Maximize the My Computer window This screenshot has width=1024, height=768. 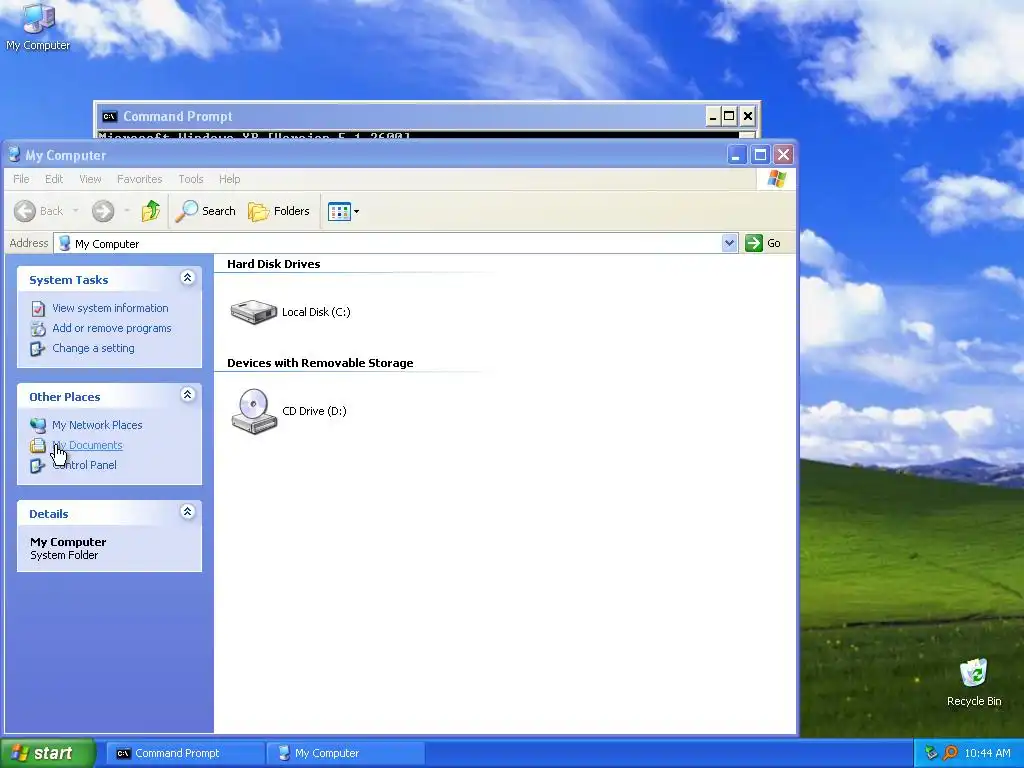click(x=760, y=155)
